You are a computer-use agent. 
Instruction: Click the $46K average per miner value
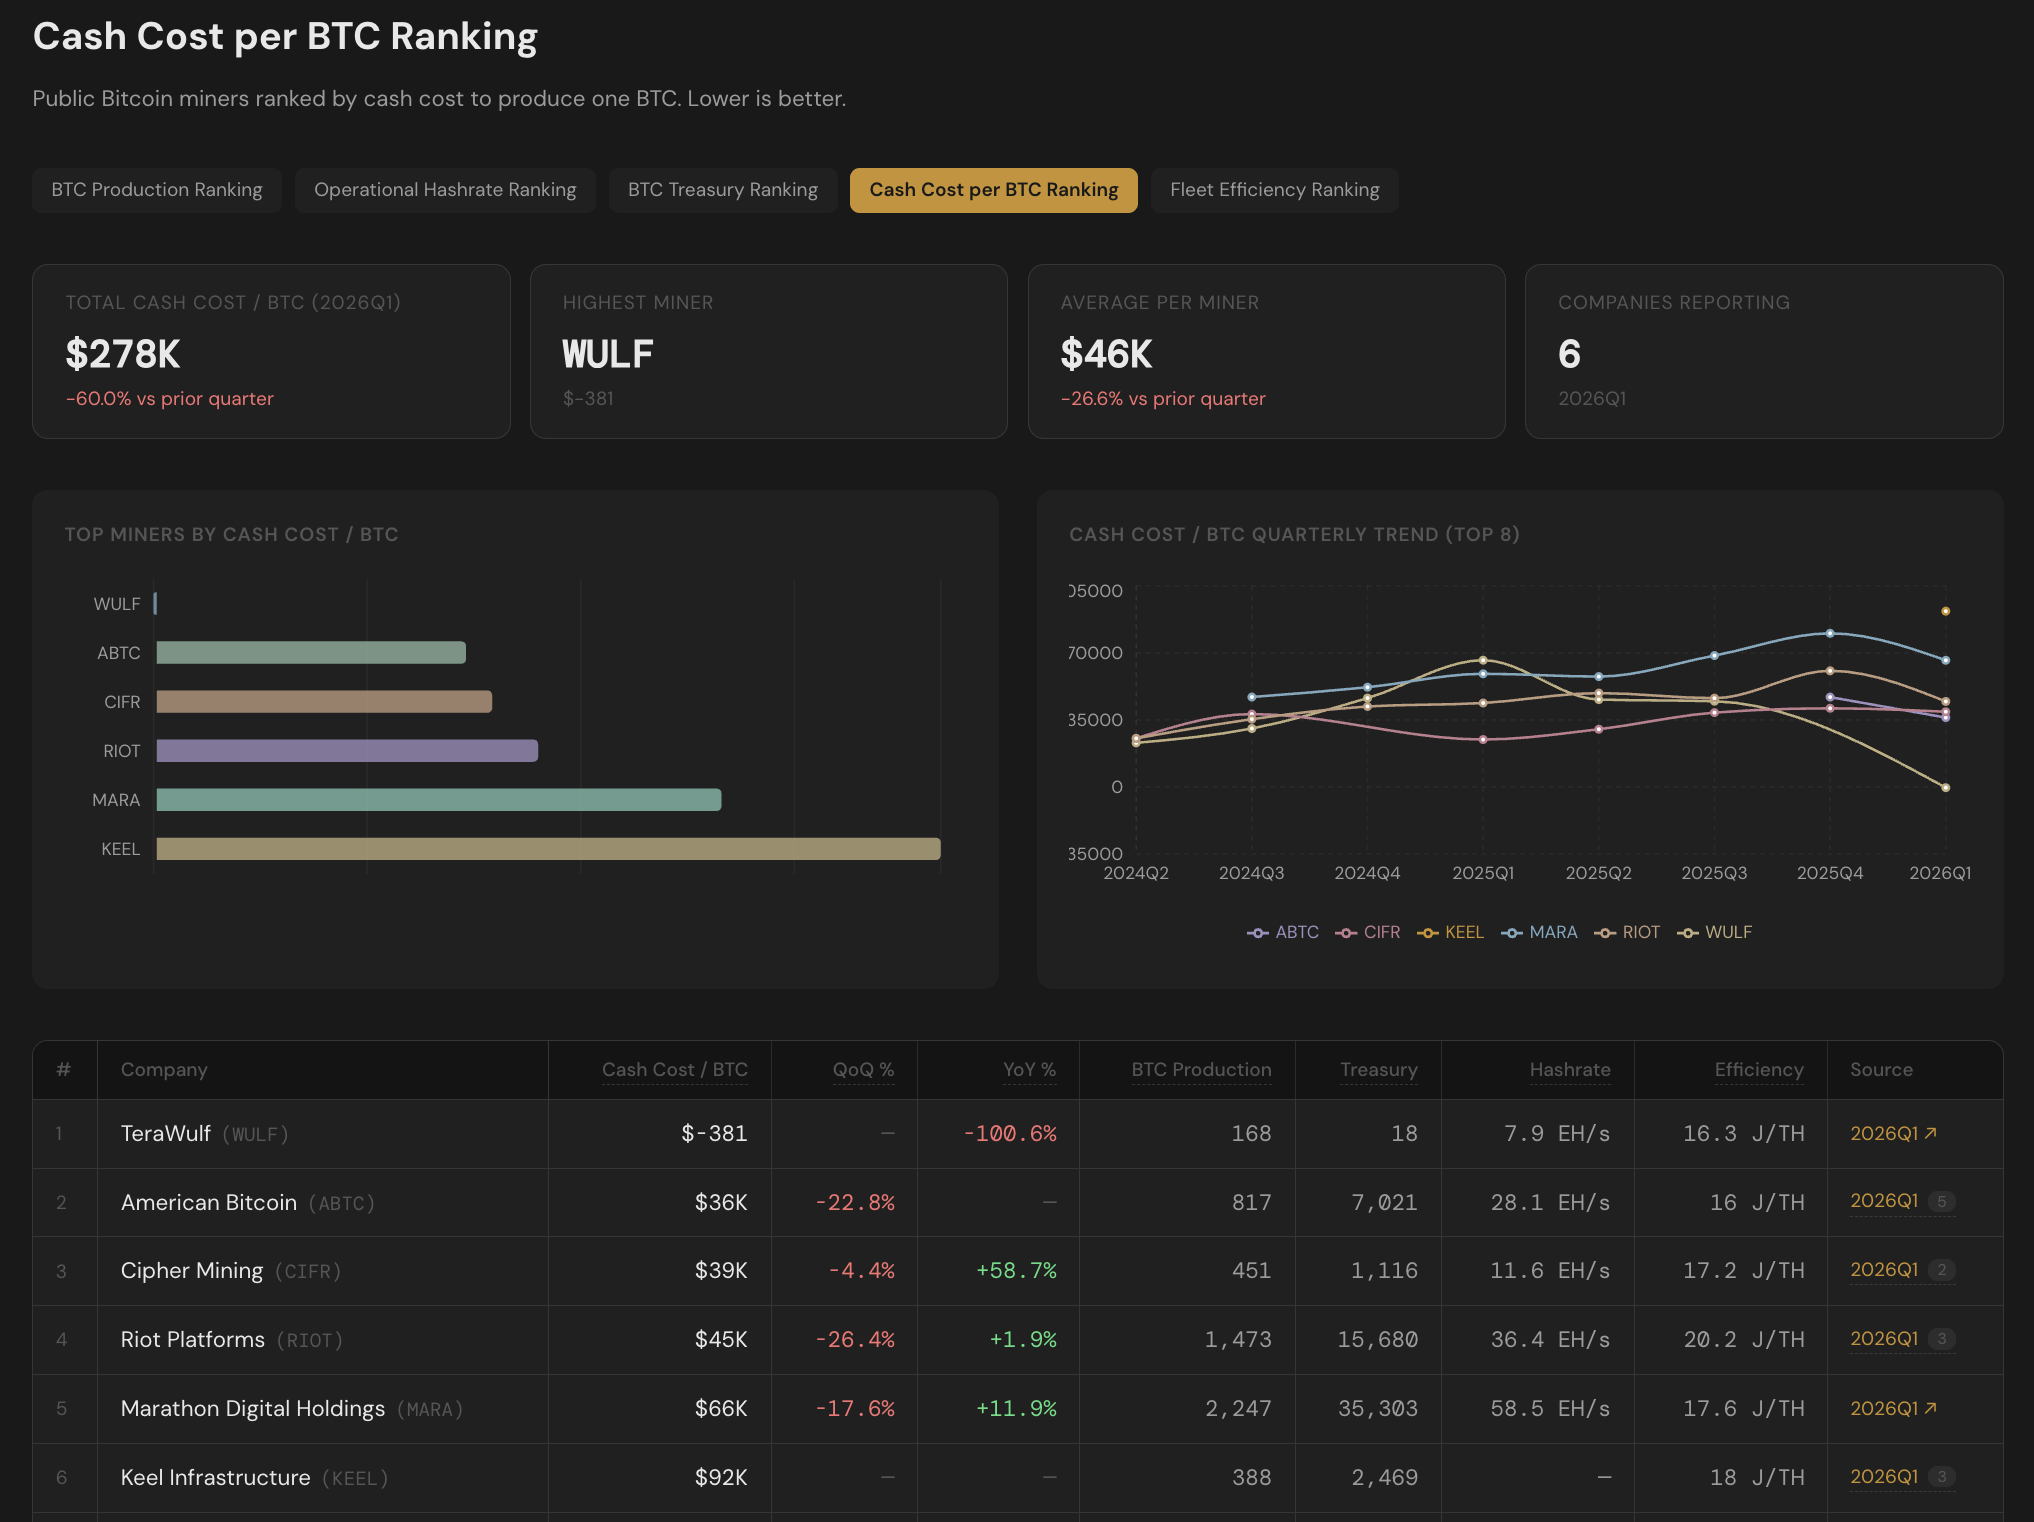click(x=1107, y=354)
